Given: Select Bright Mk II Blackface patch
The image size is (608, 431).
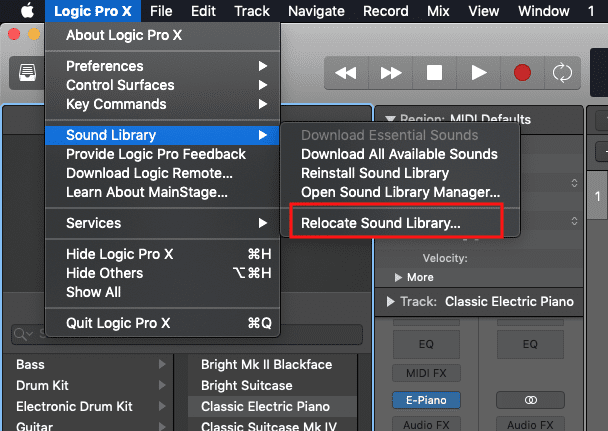Looking at the screenshot, I should click(x=272, y=364).
